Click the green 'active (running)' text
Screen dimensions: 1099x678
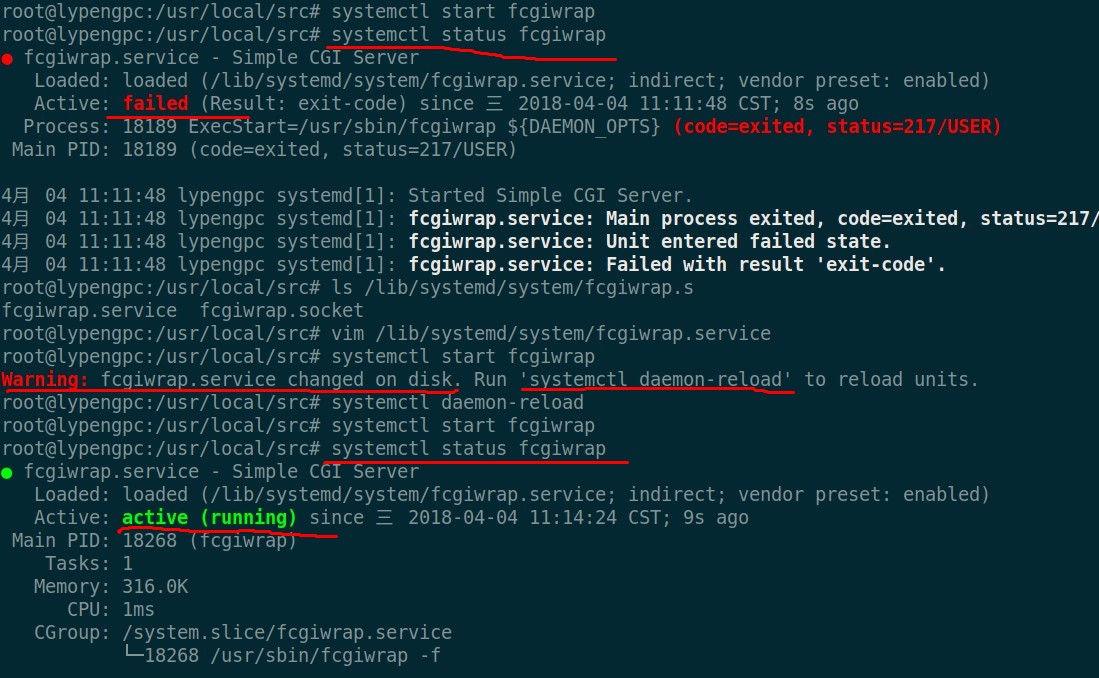pos(209,518)
